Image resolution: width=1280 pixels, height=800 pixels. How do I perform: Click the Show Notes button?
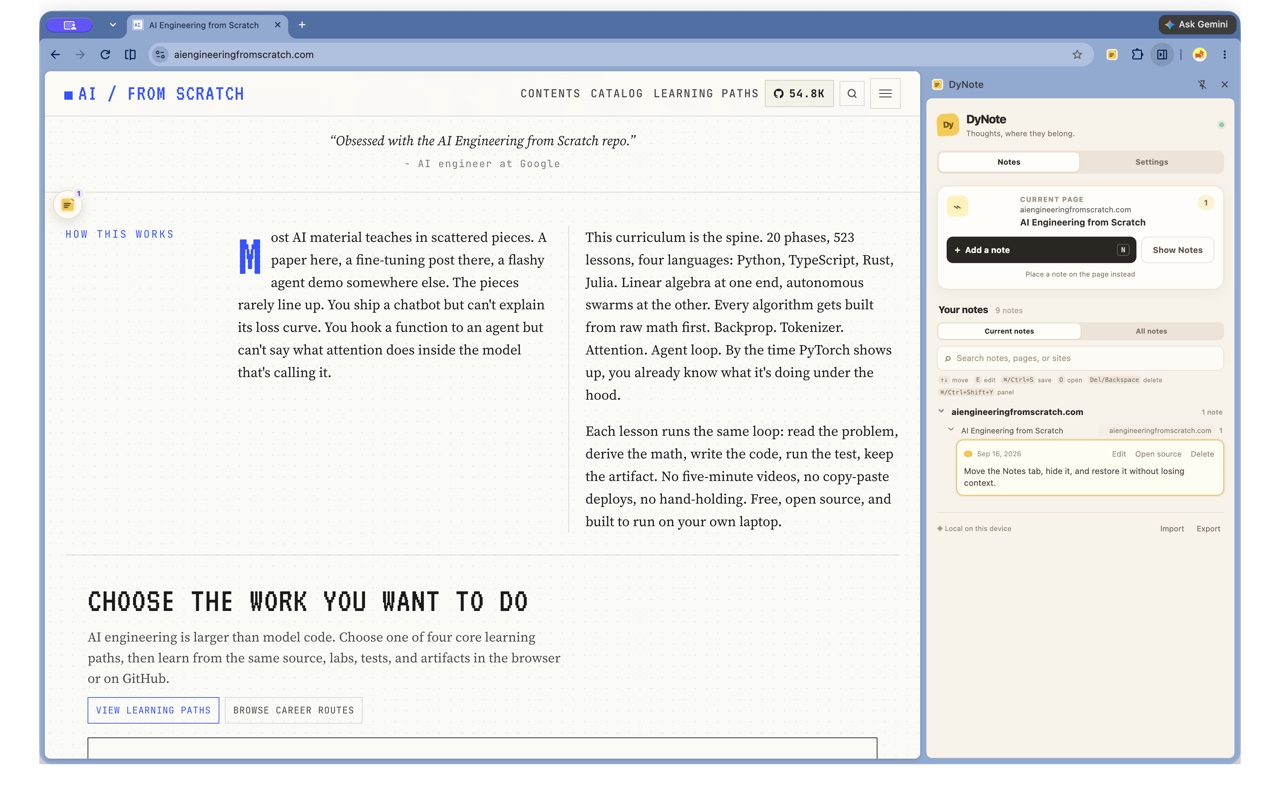pyautogui.click(x=1177, y=250)
